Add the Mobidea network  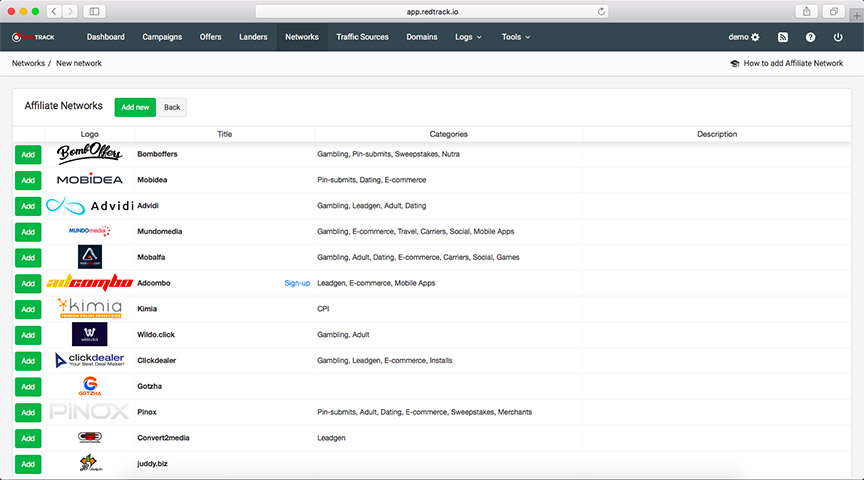28,180
